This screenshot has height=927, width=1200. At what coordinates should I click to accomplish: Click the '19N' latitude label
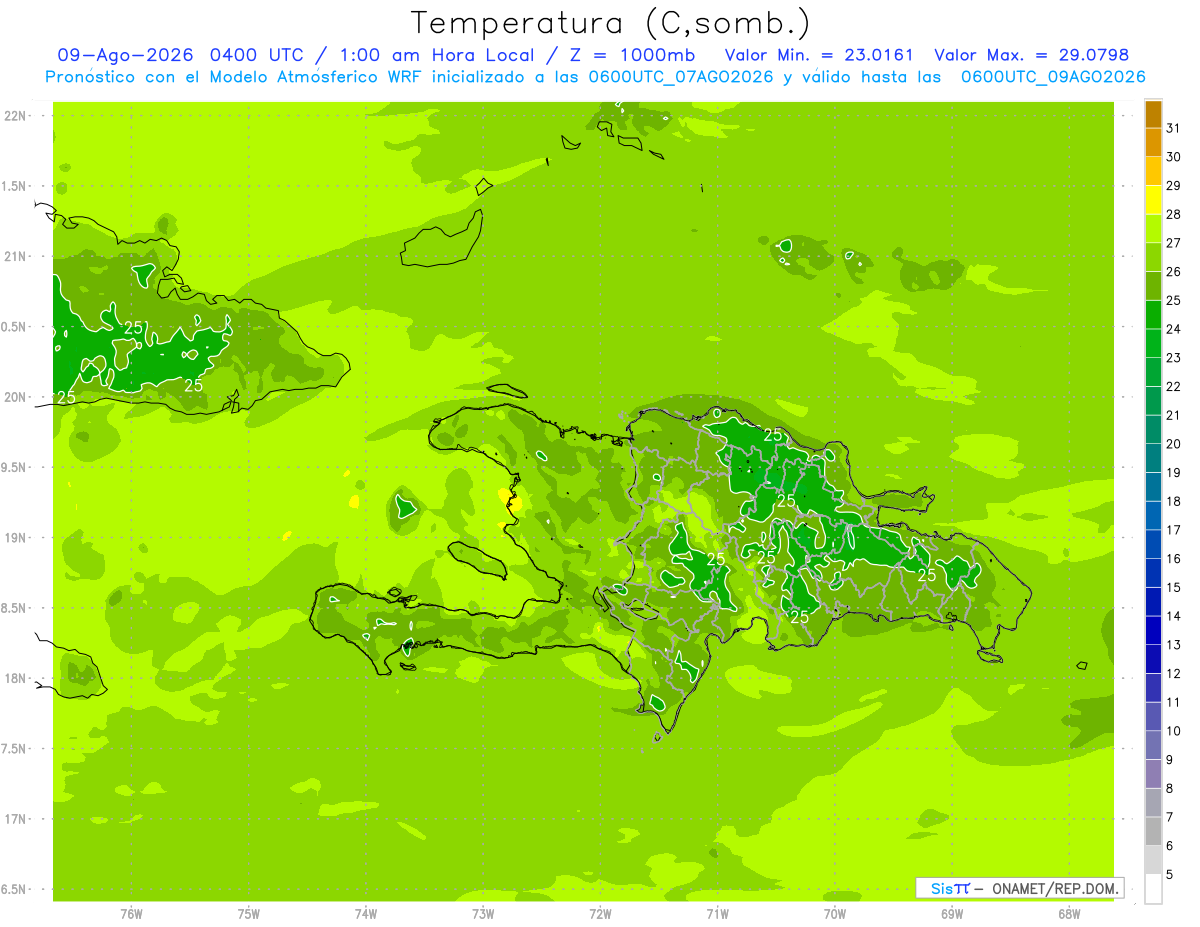15,538
